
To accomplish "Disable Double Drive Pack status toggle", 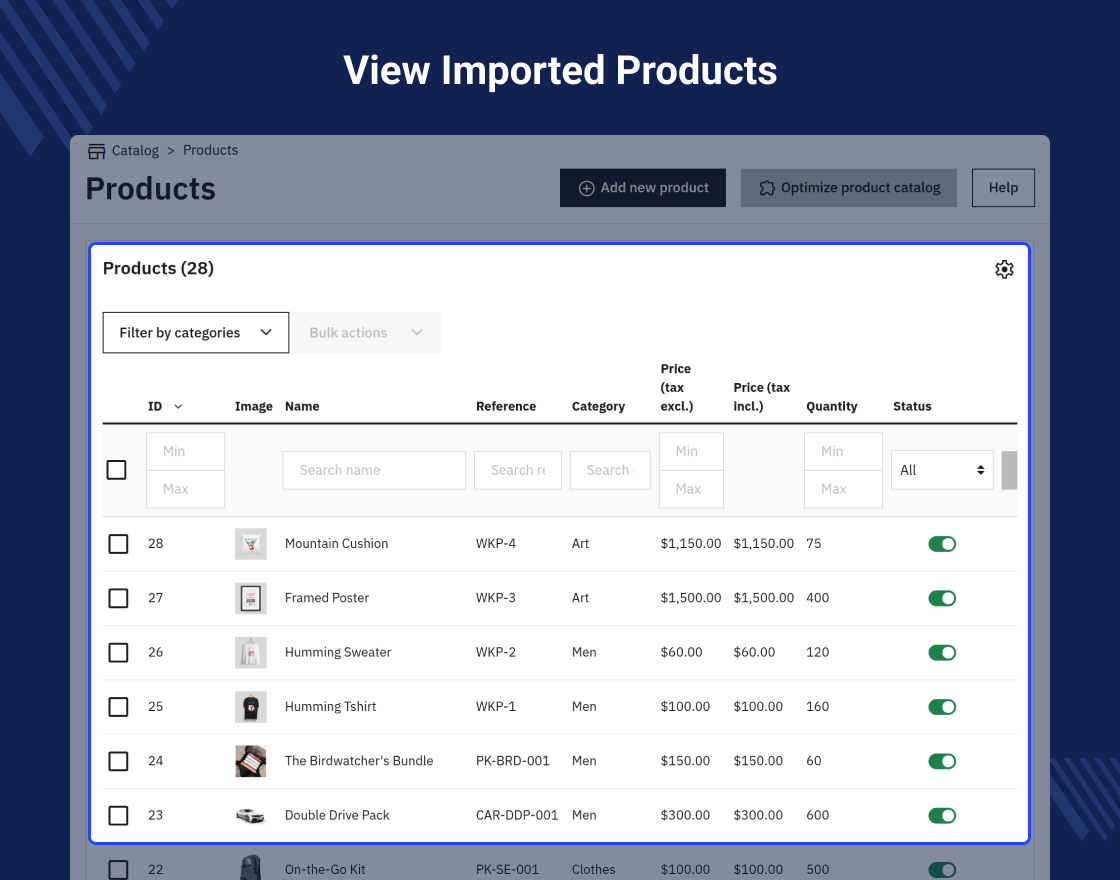I will [x=942, y=815].
